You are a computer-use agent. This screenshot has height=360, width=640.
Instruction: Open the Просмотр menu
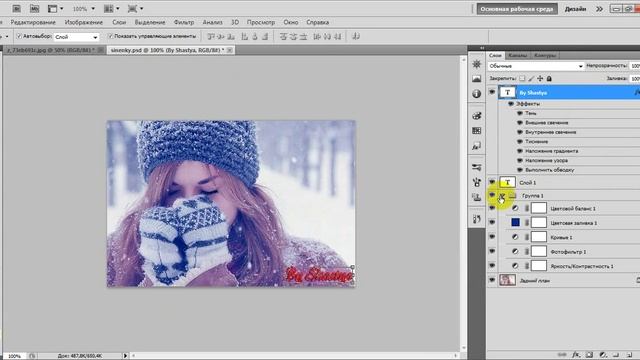coord(260,22)
